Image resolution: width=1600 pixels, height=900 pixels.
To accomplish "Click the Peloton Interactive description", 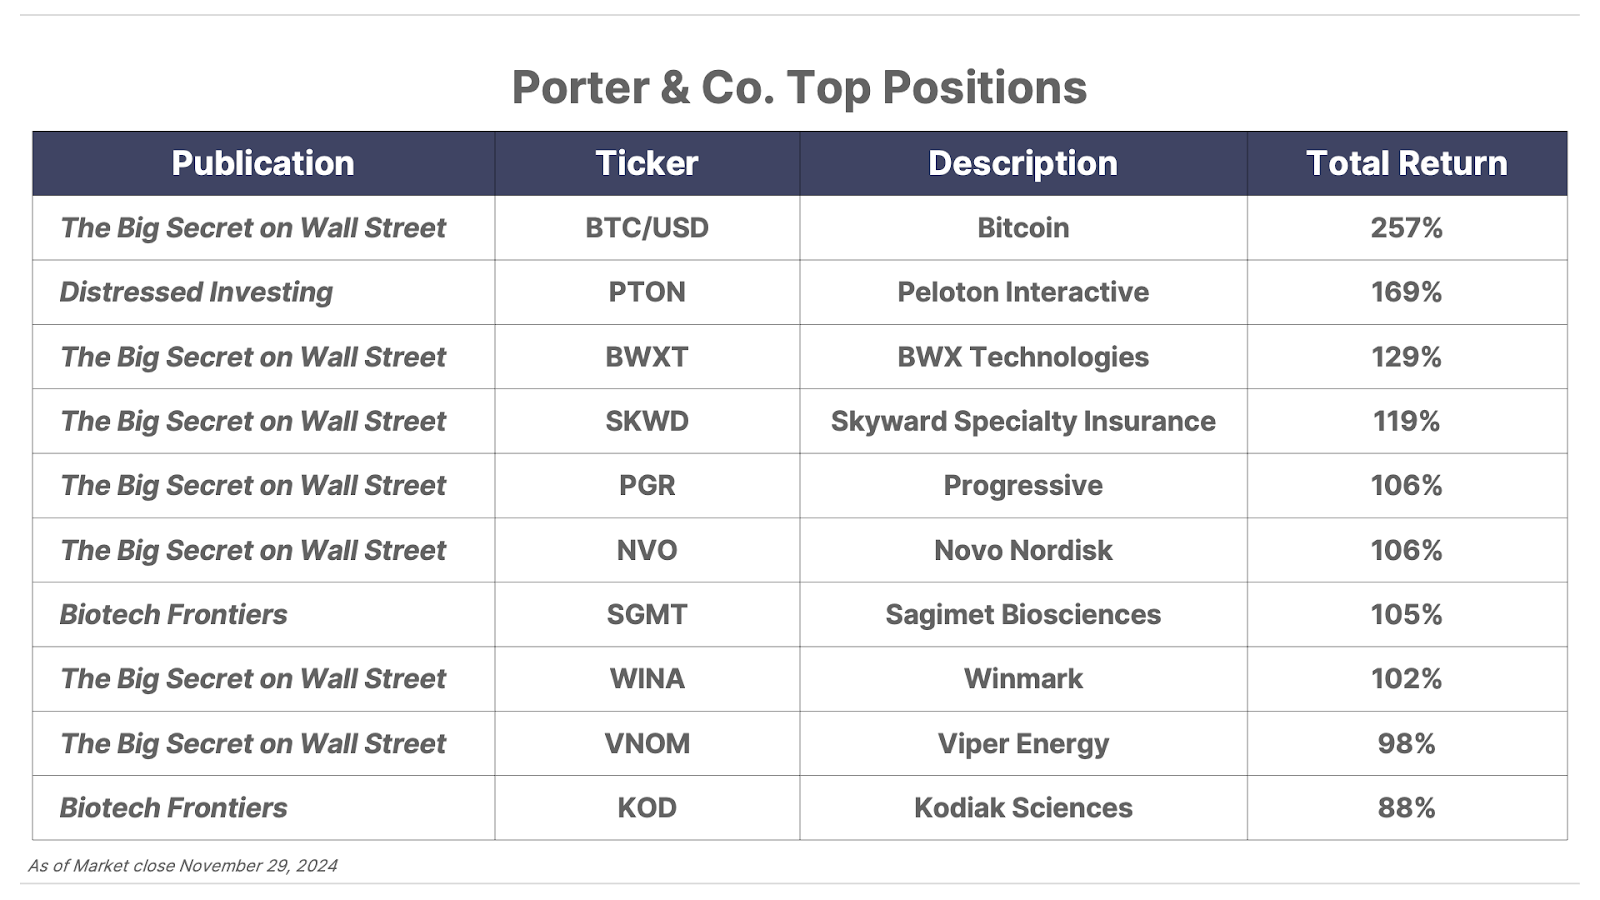I will [1023, 292].
